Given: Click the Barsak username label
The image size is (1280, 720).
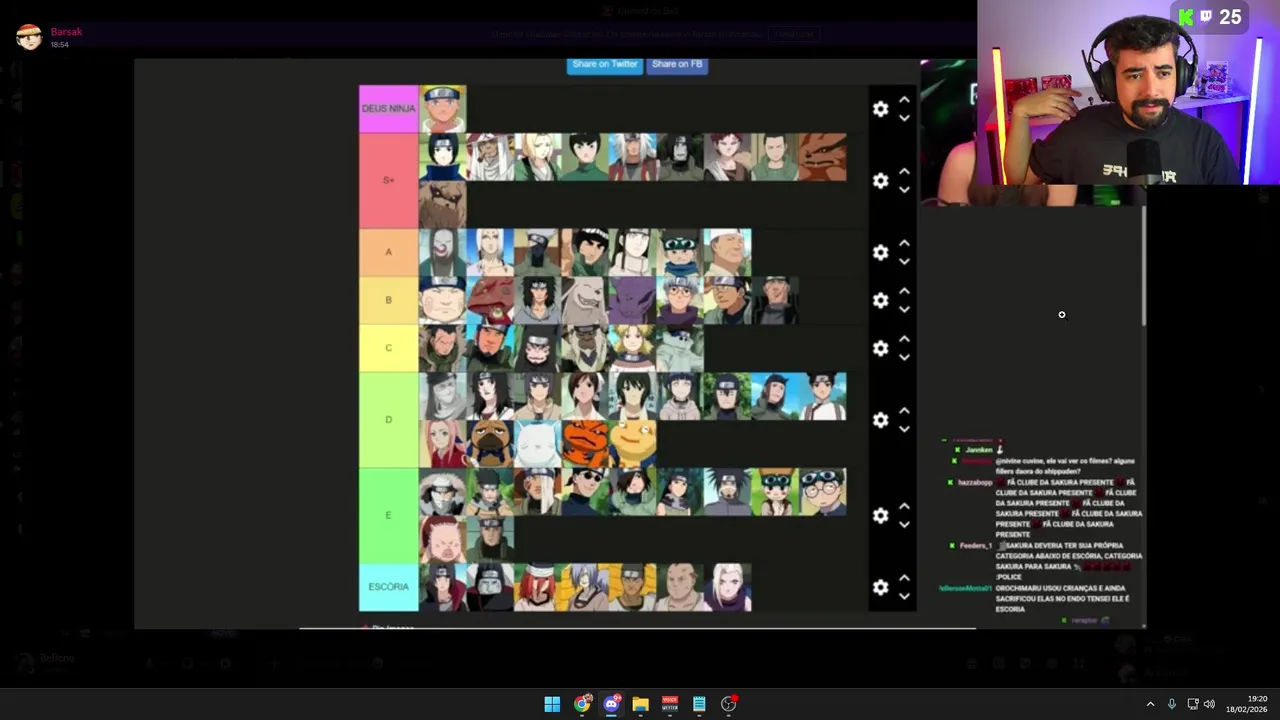Looking at the screenshot, I should pyautogui.click(x=66, y=32).
